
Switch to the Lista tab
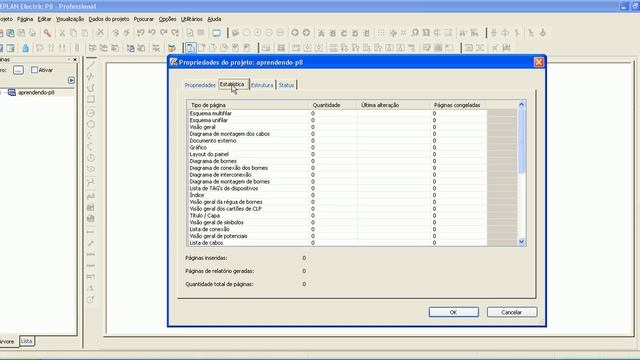[x=27, y=341]
